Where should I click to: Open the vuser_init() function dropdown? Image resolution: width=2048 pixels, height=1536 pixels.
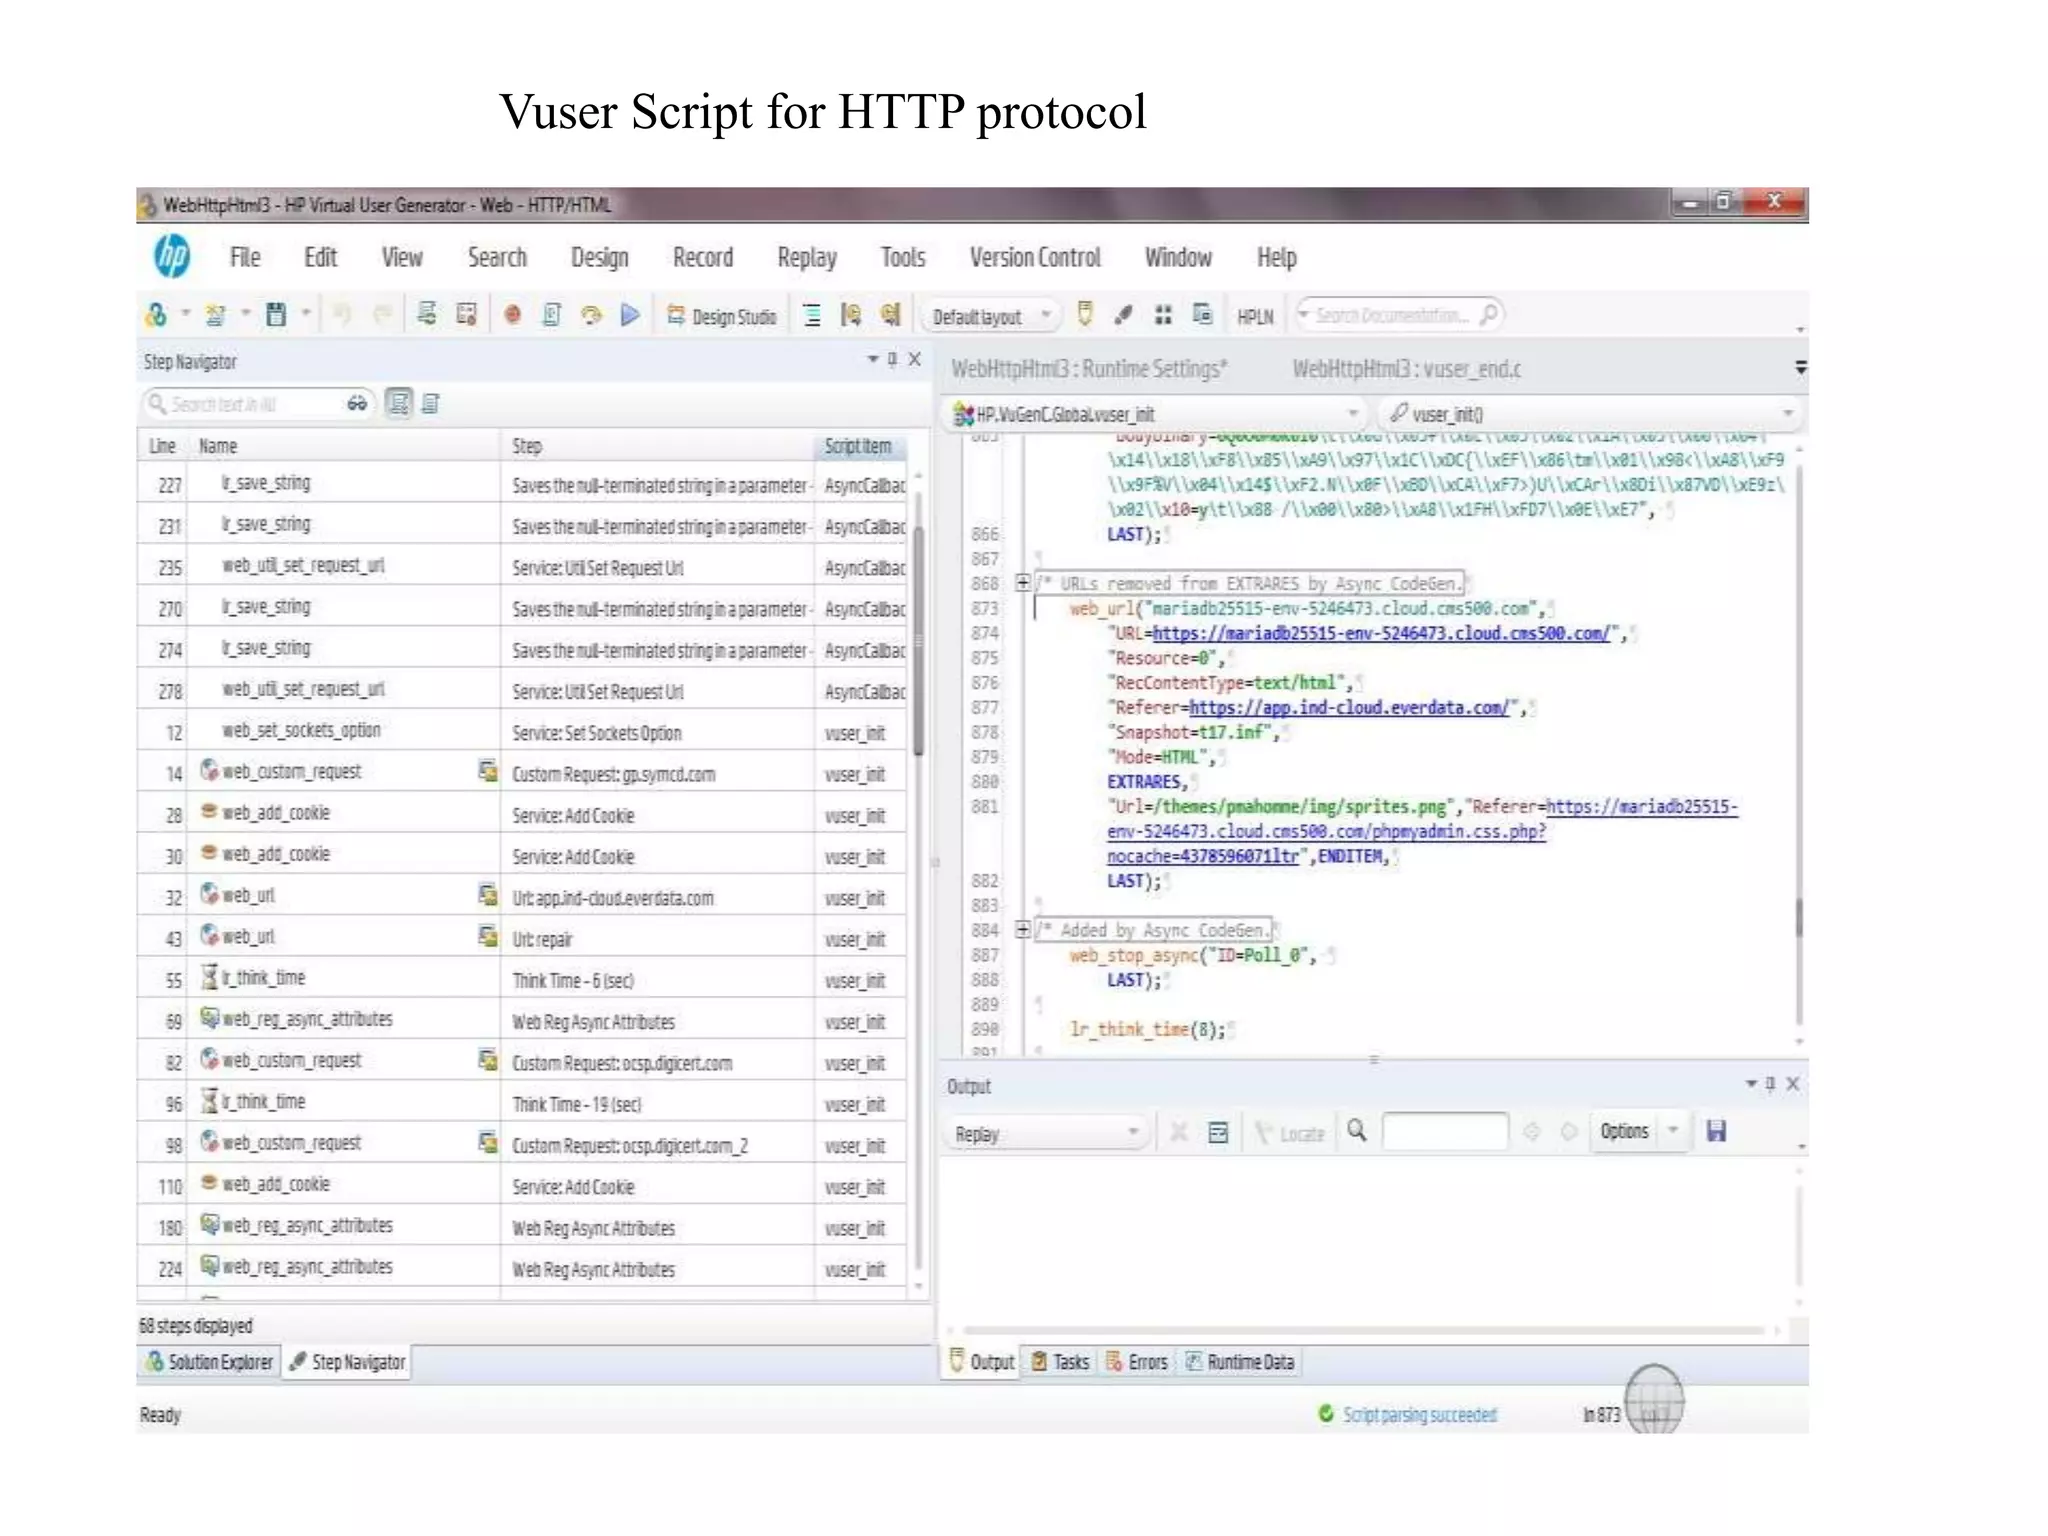(1590, 414)
